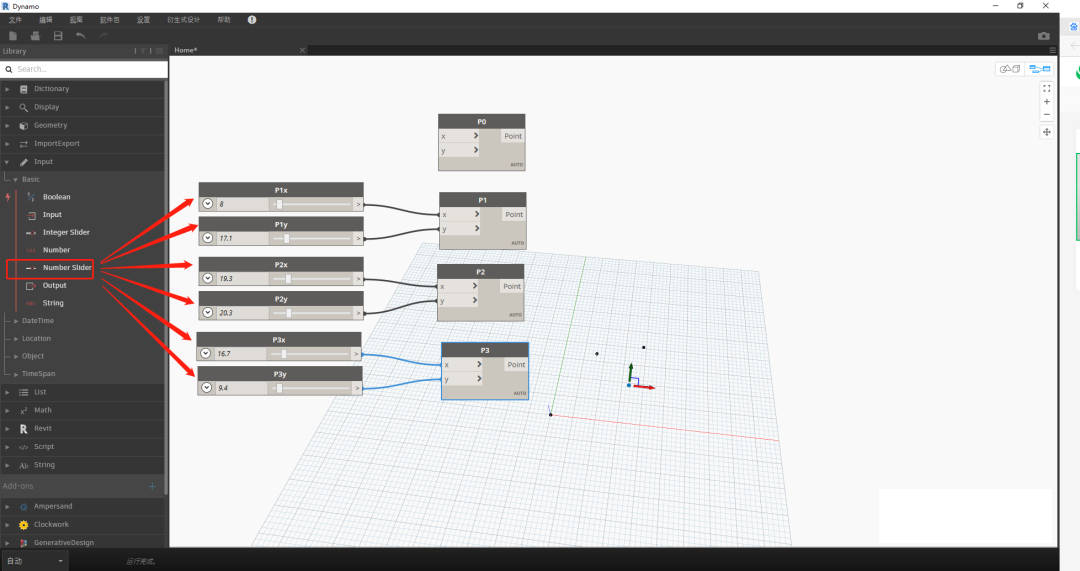Screen dimensions: 1080x571
Task: Click the Save toolbar icon
Action: (58, 36)
